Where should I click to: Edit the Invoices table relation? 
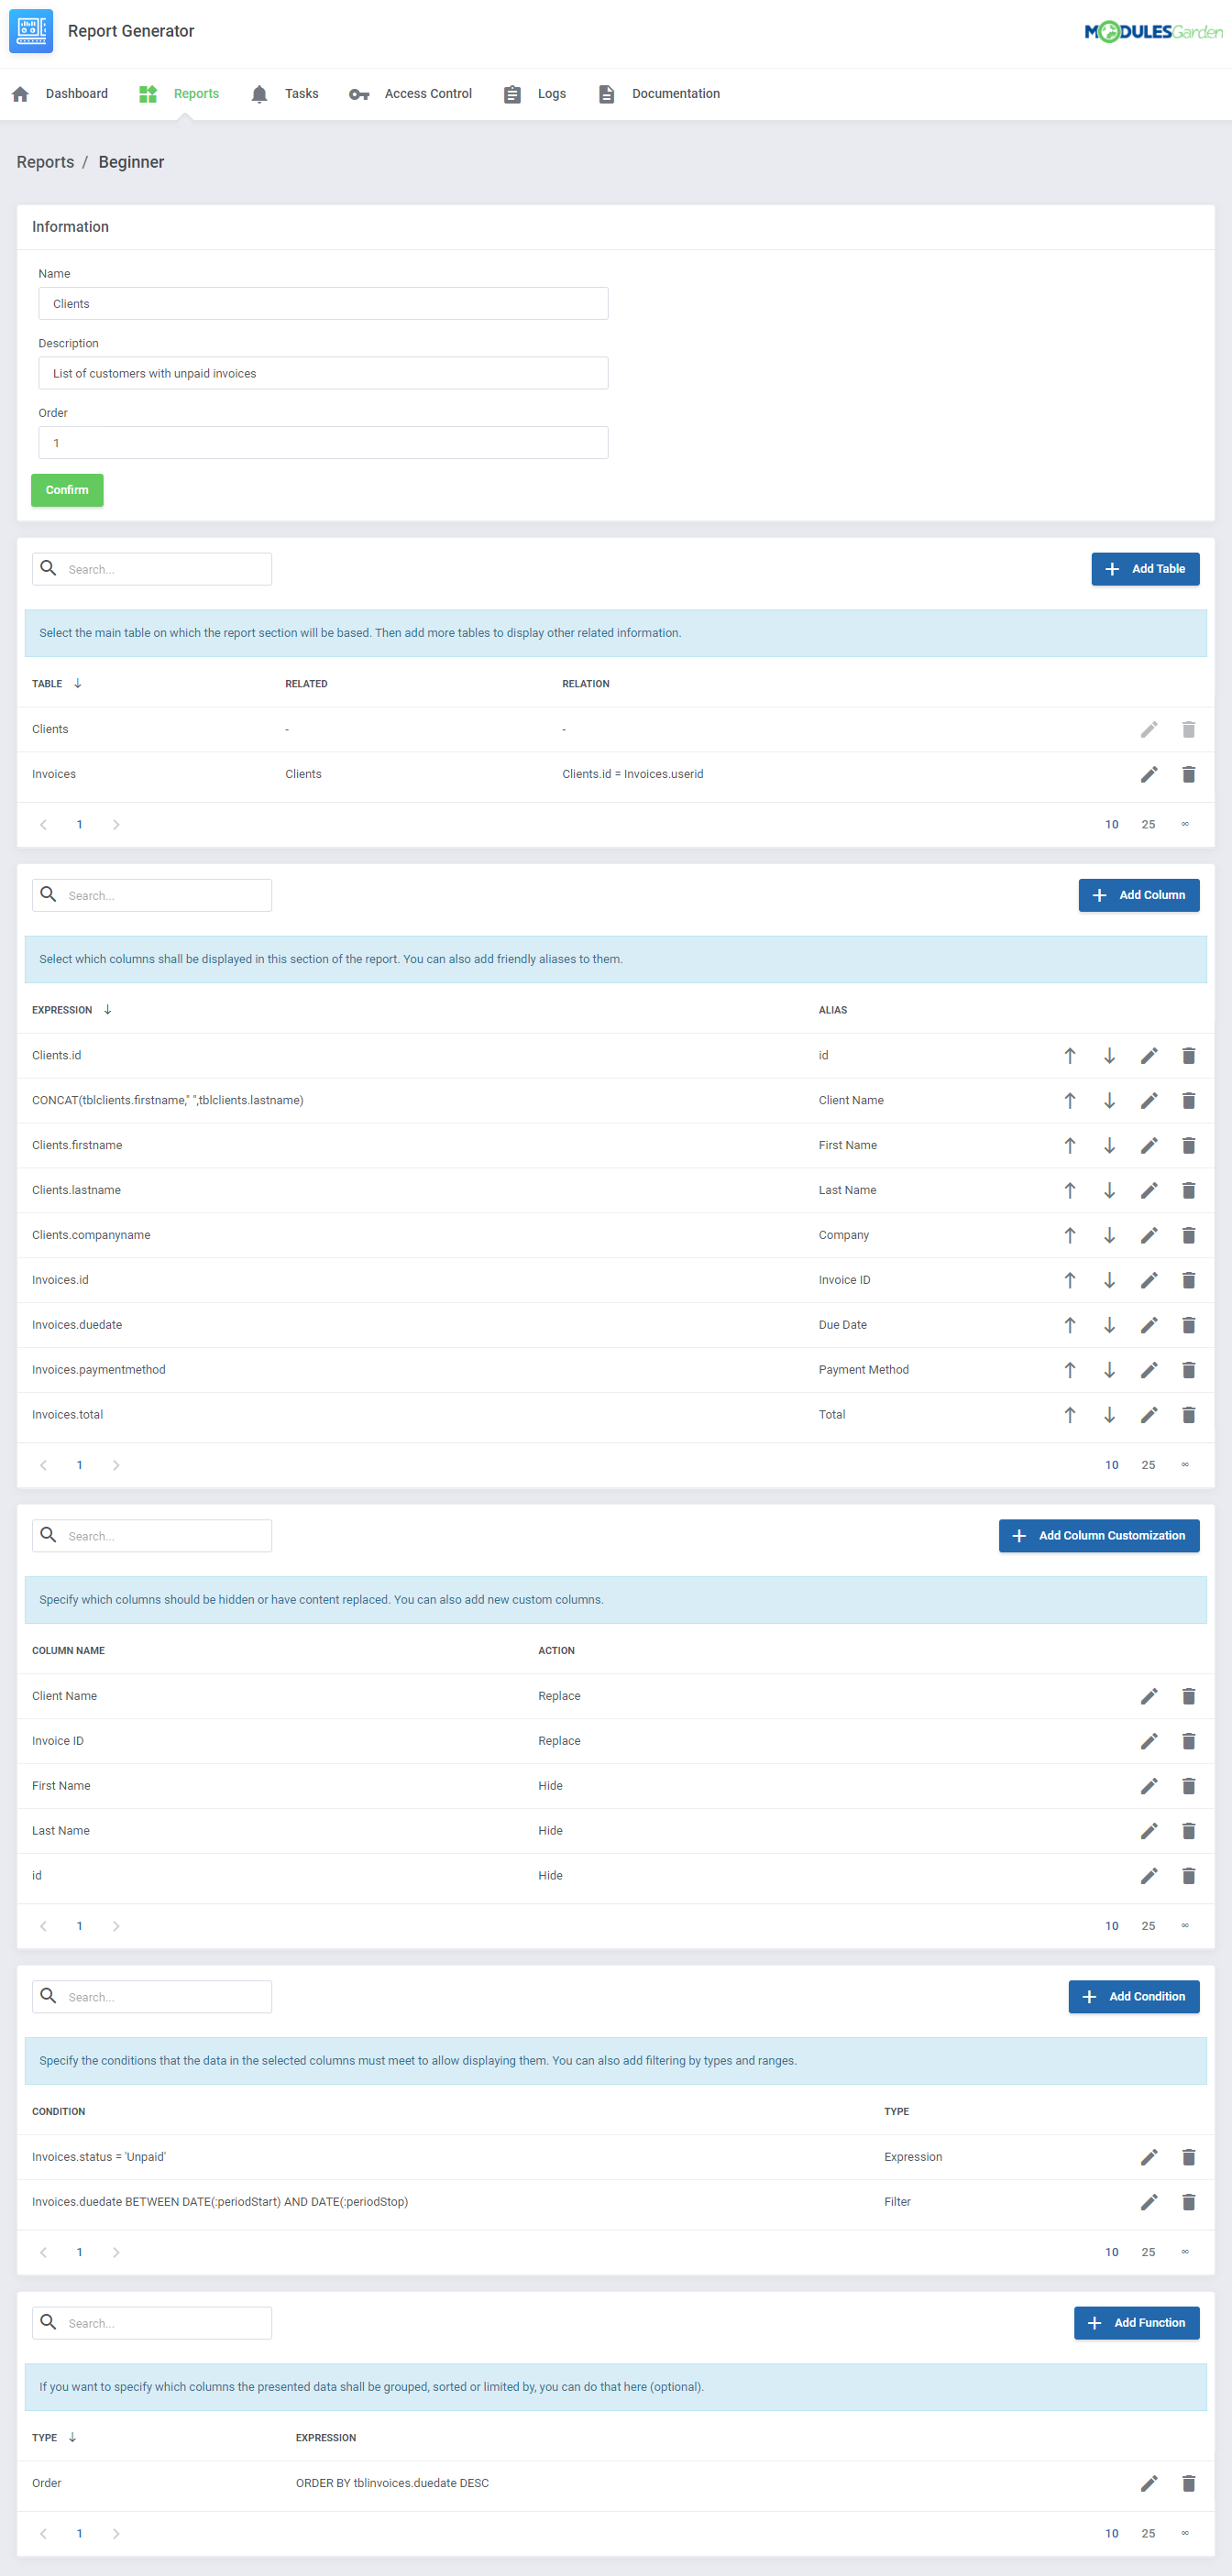[1148, 774]
